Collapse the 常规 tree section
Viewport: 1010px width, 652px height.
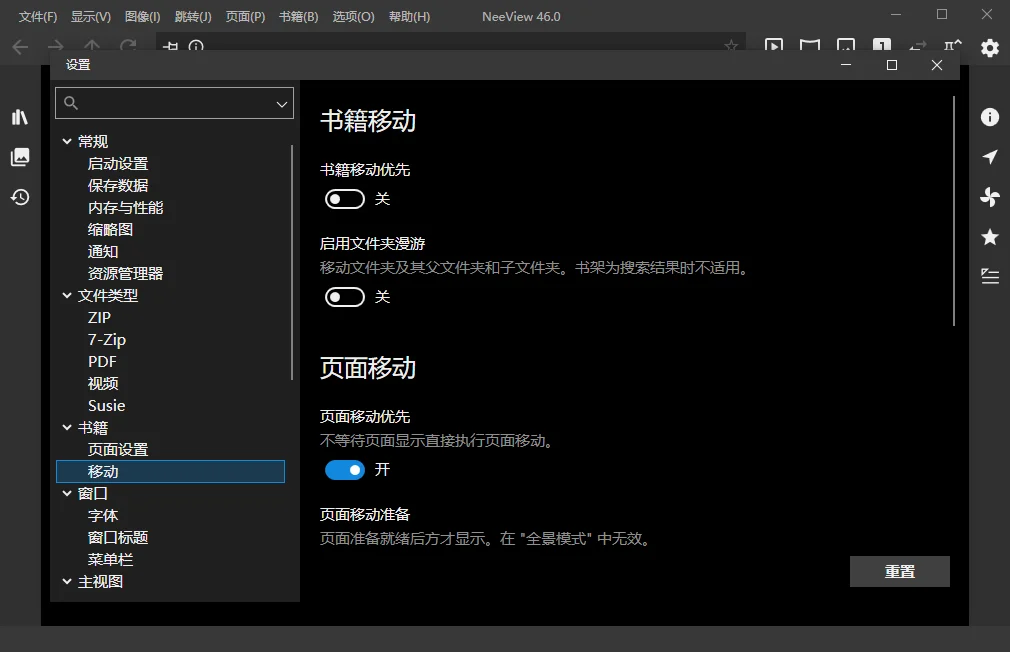pos(67,141)
